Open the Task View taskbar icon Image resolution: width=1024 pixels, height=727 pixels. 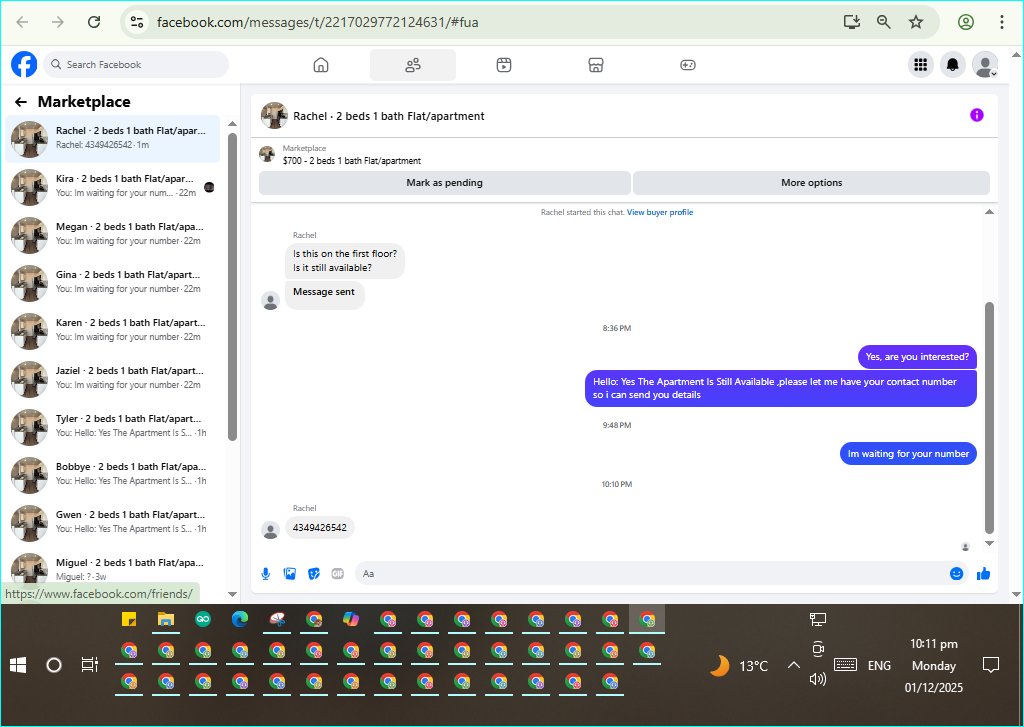(89, 665)
